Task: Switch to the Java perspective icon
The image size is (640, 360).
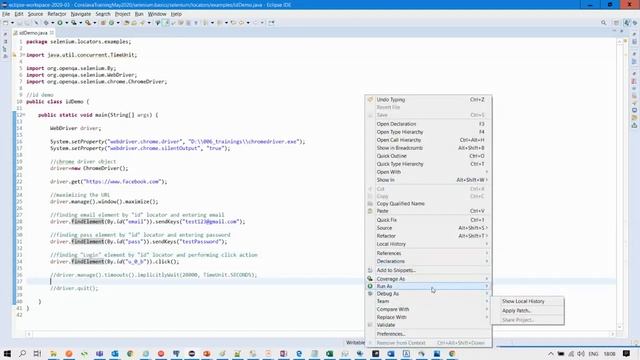Action: (x=627, y=23)
